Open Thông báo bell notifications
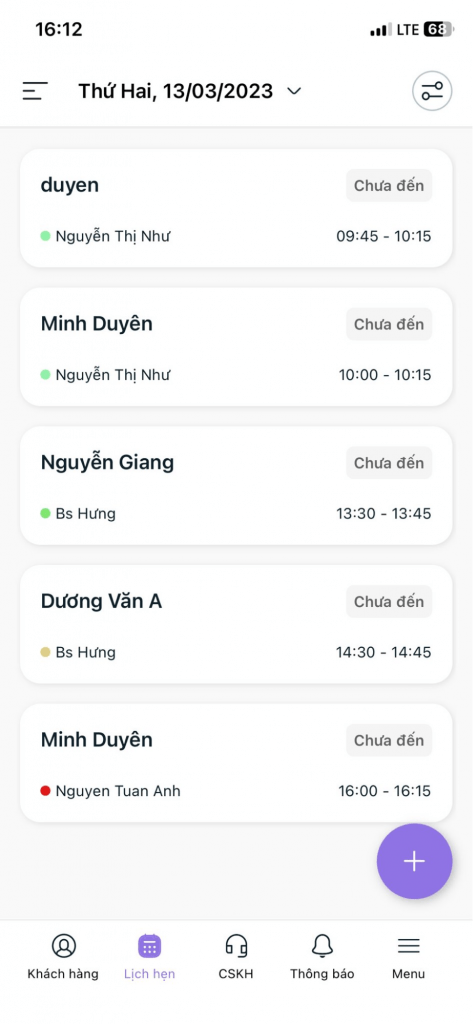 pos(322,946)
